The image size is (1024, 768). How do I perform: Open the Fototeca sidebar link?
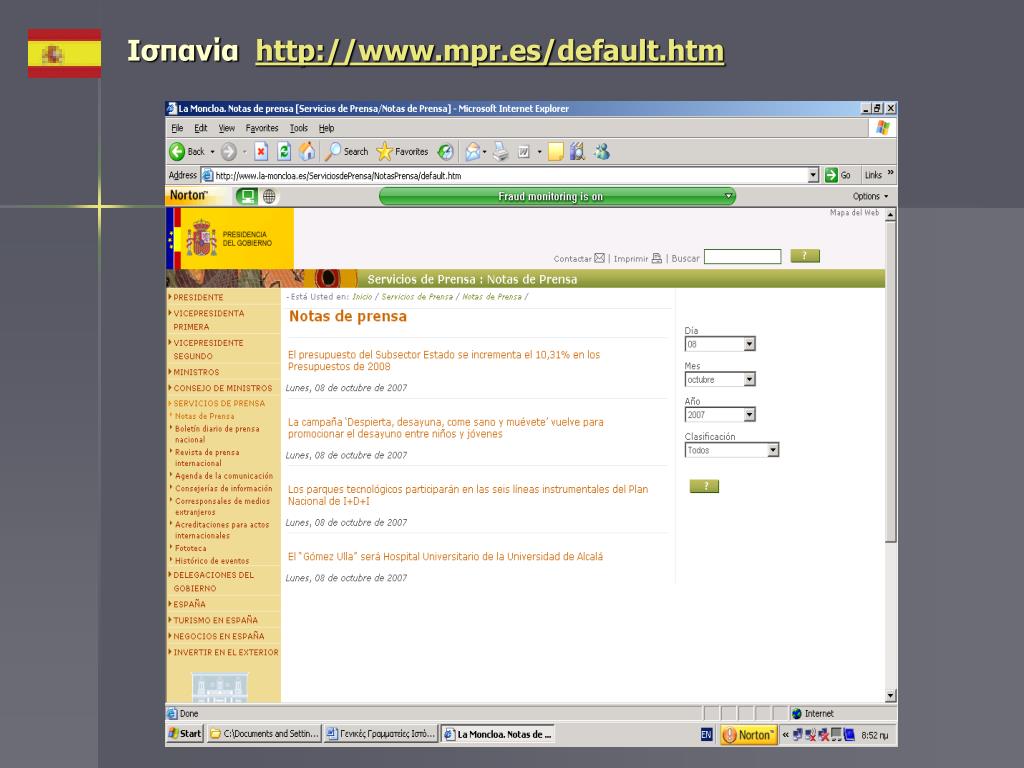click(x=190, y=549)
